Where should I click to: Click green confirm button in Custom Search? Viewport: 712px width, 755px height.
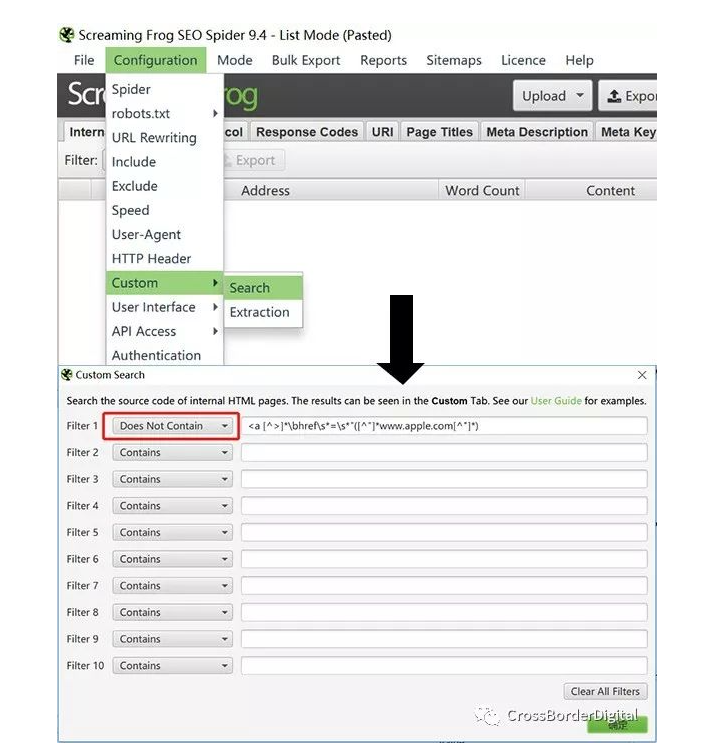click(617, 725)
